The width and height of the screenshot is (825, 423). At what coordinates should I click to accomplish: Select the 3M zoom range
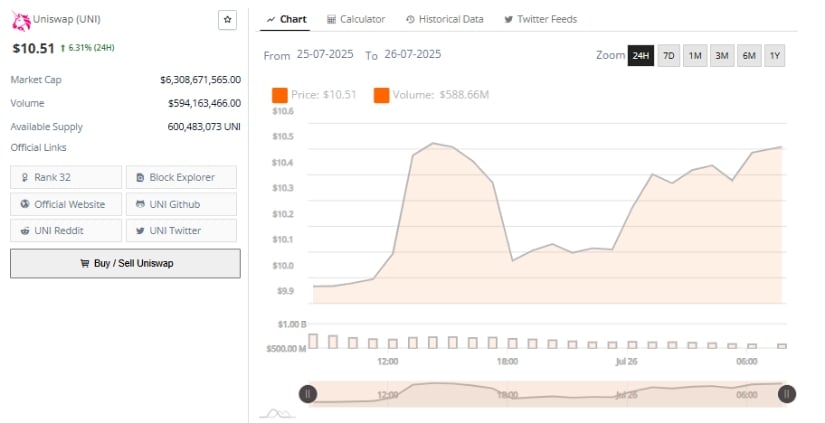click(x=722, y=55)
